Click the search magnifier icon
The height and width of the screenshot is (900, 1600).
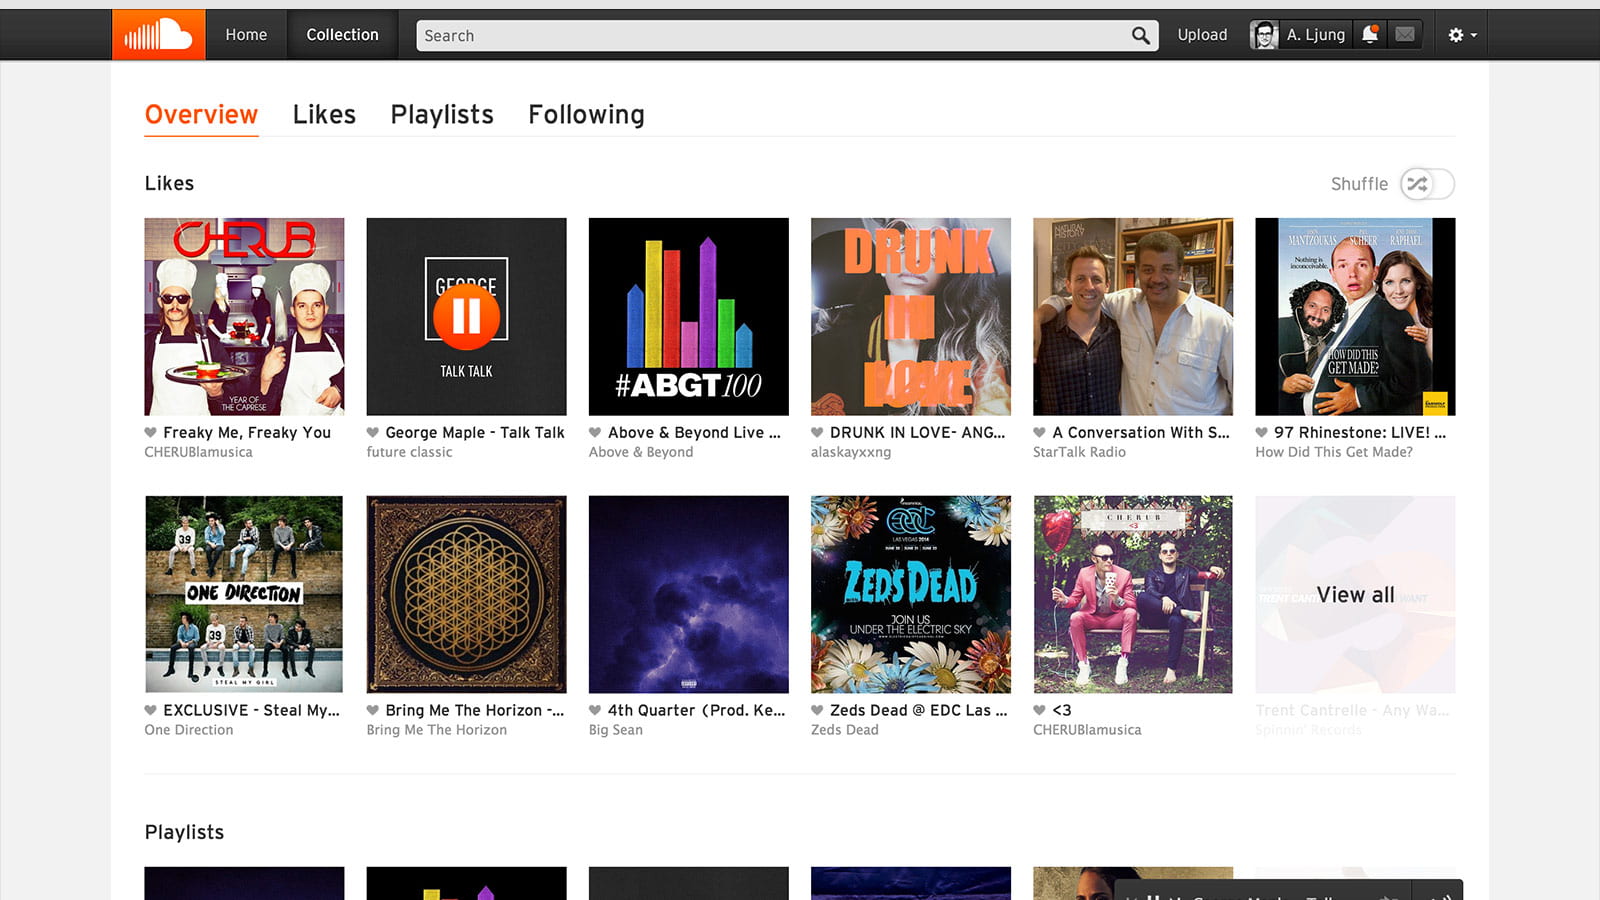click(x=1140, y=36)
